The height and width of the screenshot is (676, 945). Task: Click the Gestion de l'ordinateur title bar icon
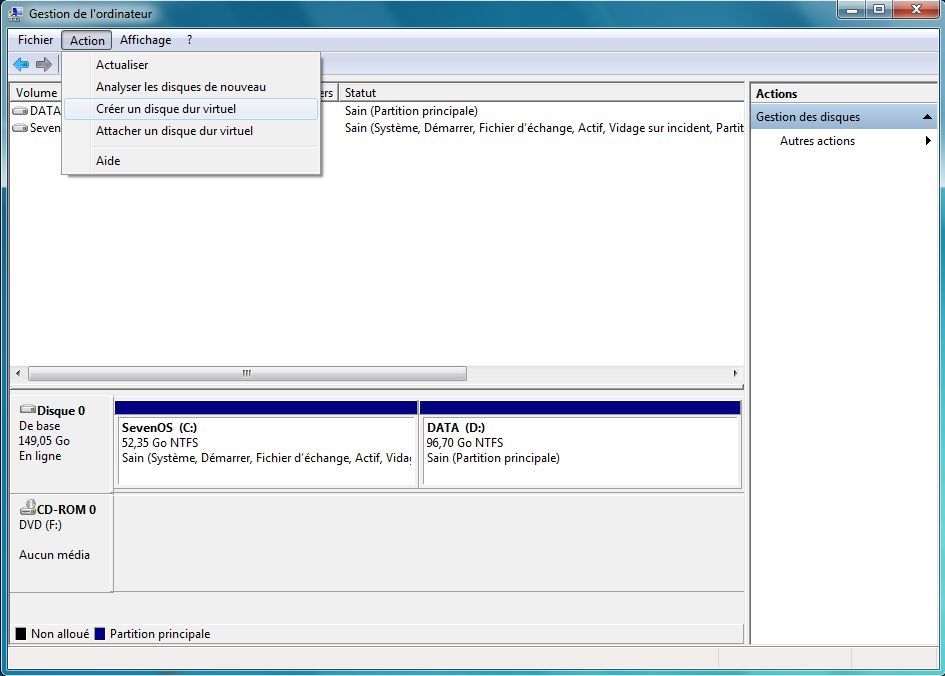[16, 13]
